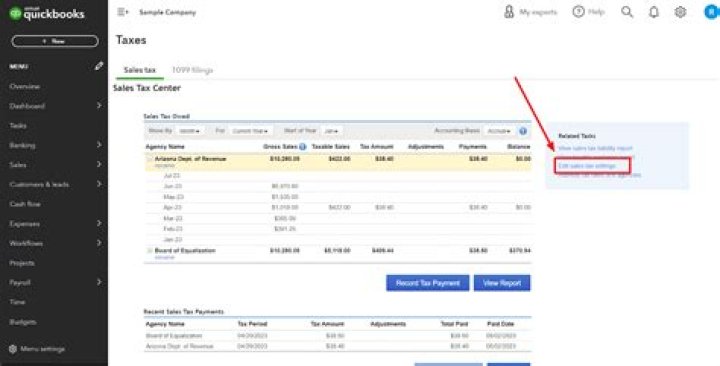Image resolution: width=720 pixels, height=366 pixels.
Task: Open Projects in the sidebar
Action: 22,263
